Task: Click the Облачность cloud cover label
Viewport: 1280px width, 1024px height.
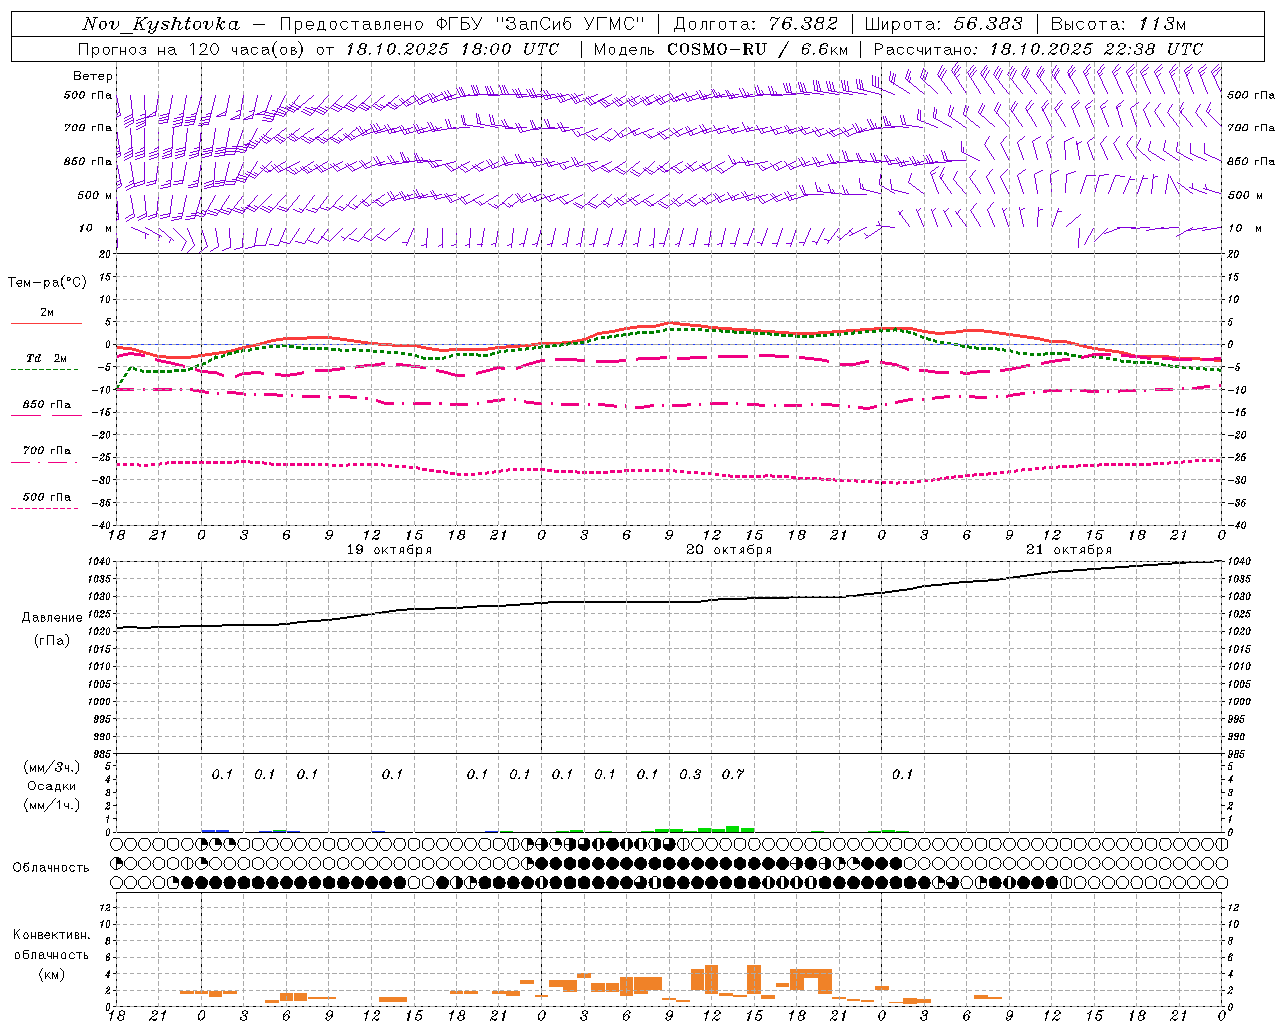Action: tap(51, 868)
